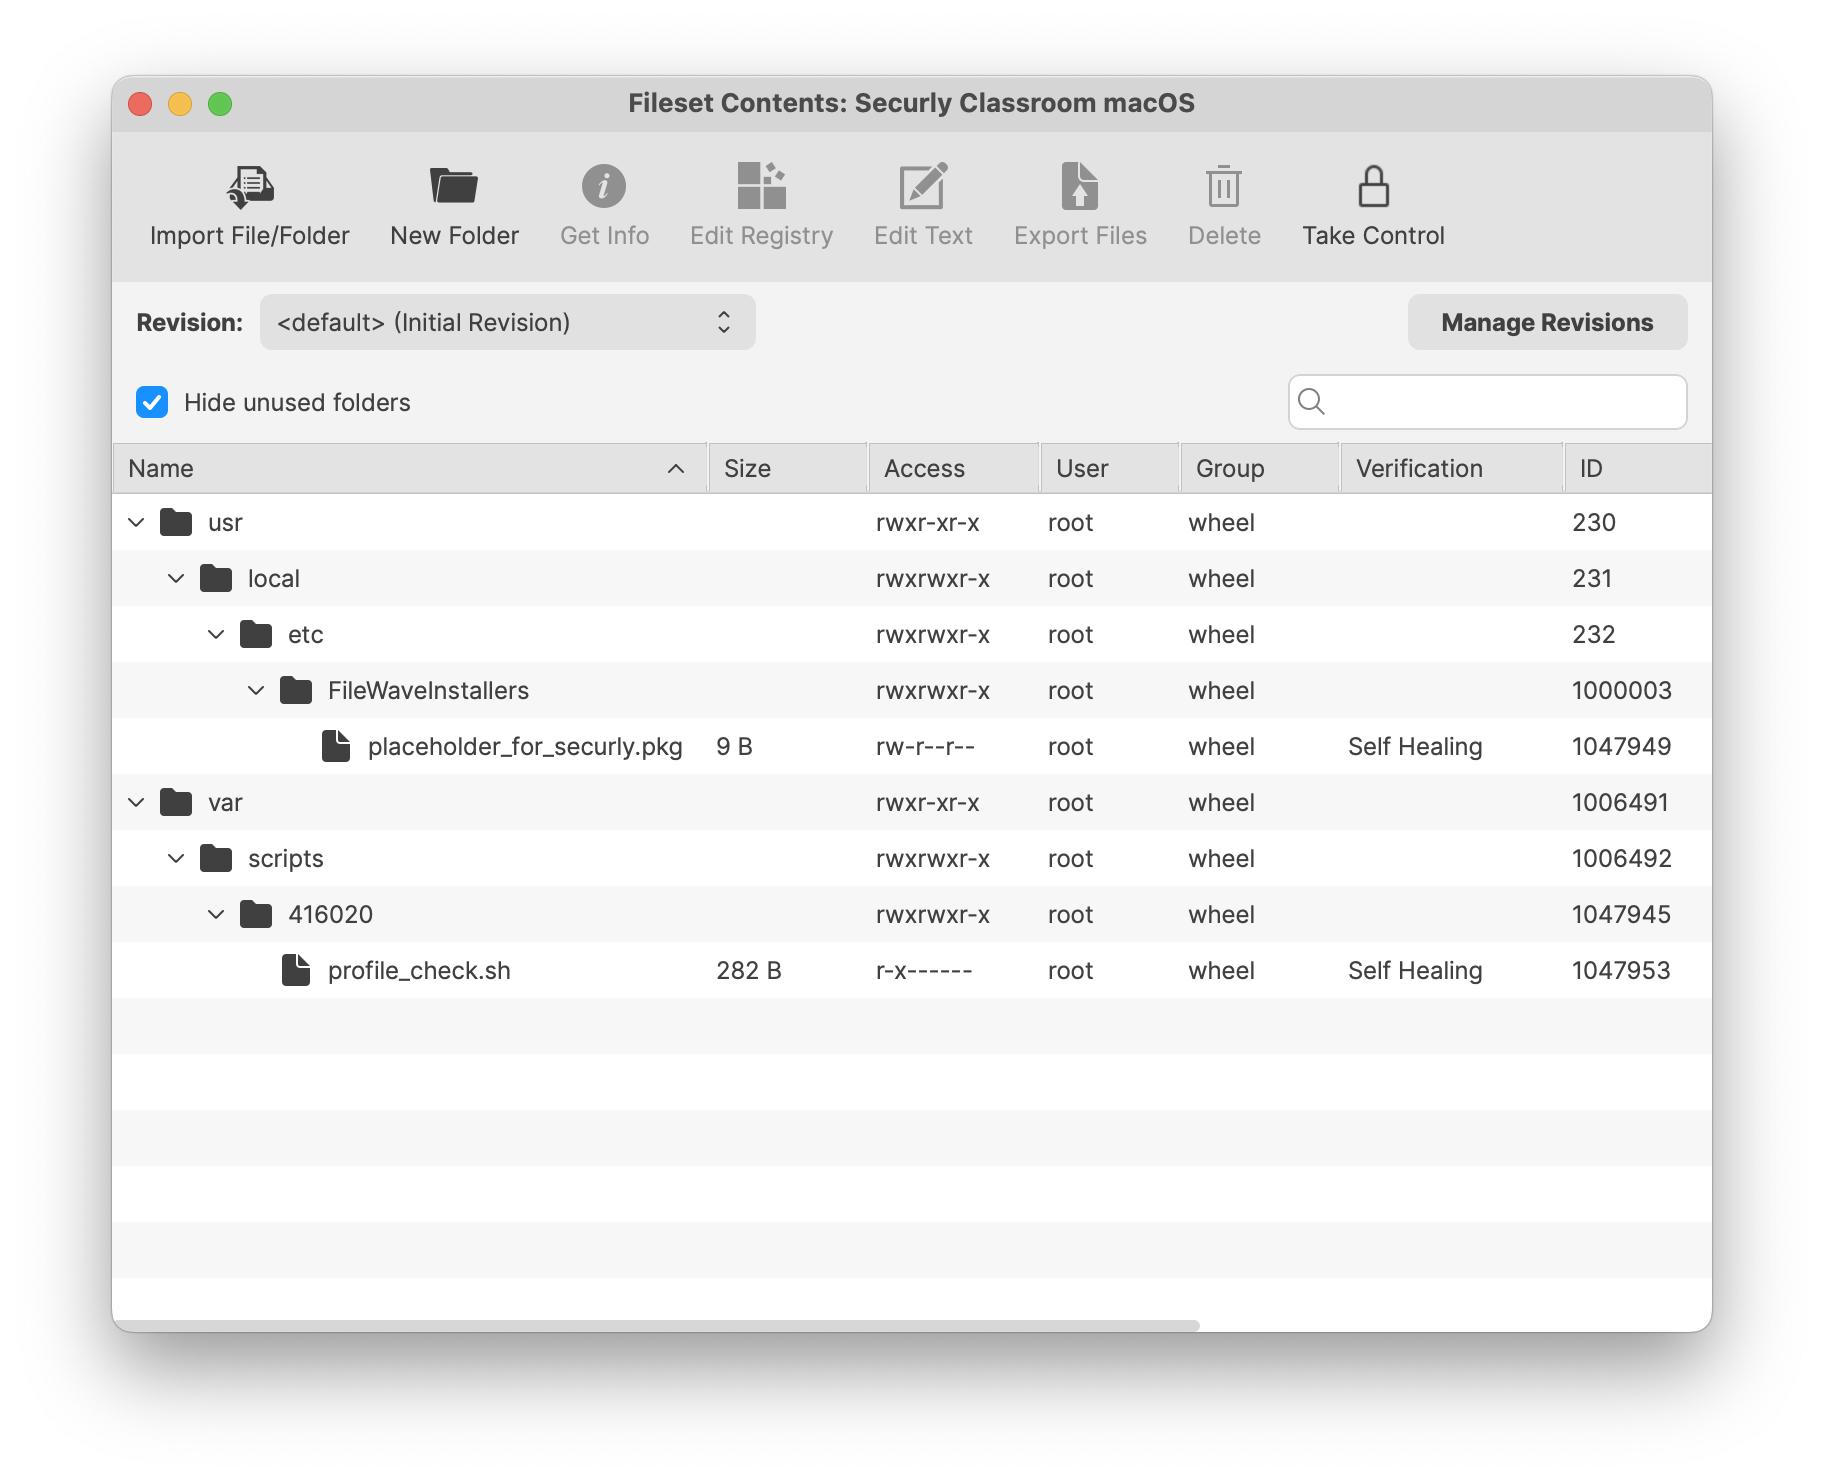Click the ID 1047949 cell
This screenshot has height=1480, width=1824.
1621,746
